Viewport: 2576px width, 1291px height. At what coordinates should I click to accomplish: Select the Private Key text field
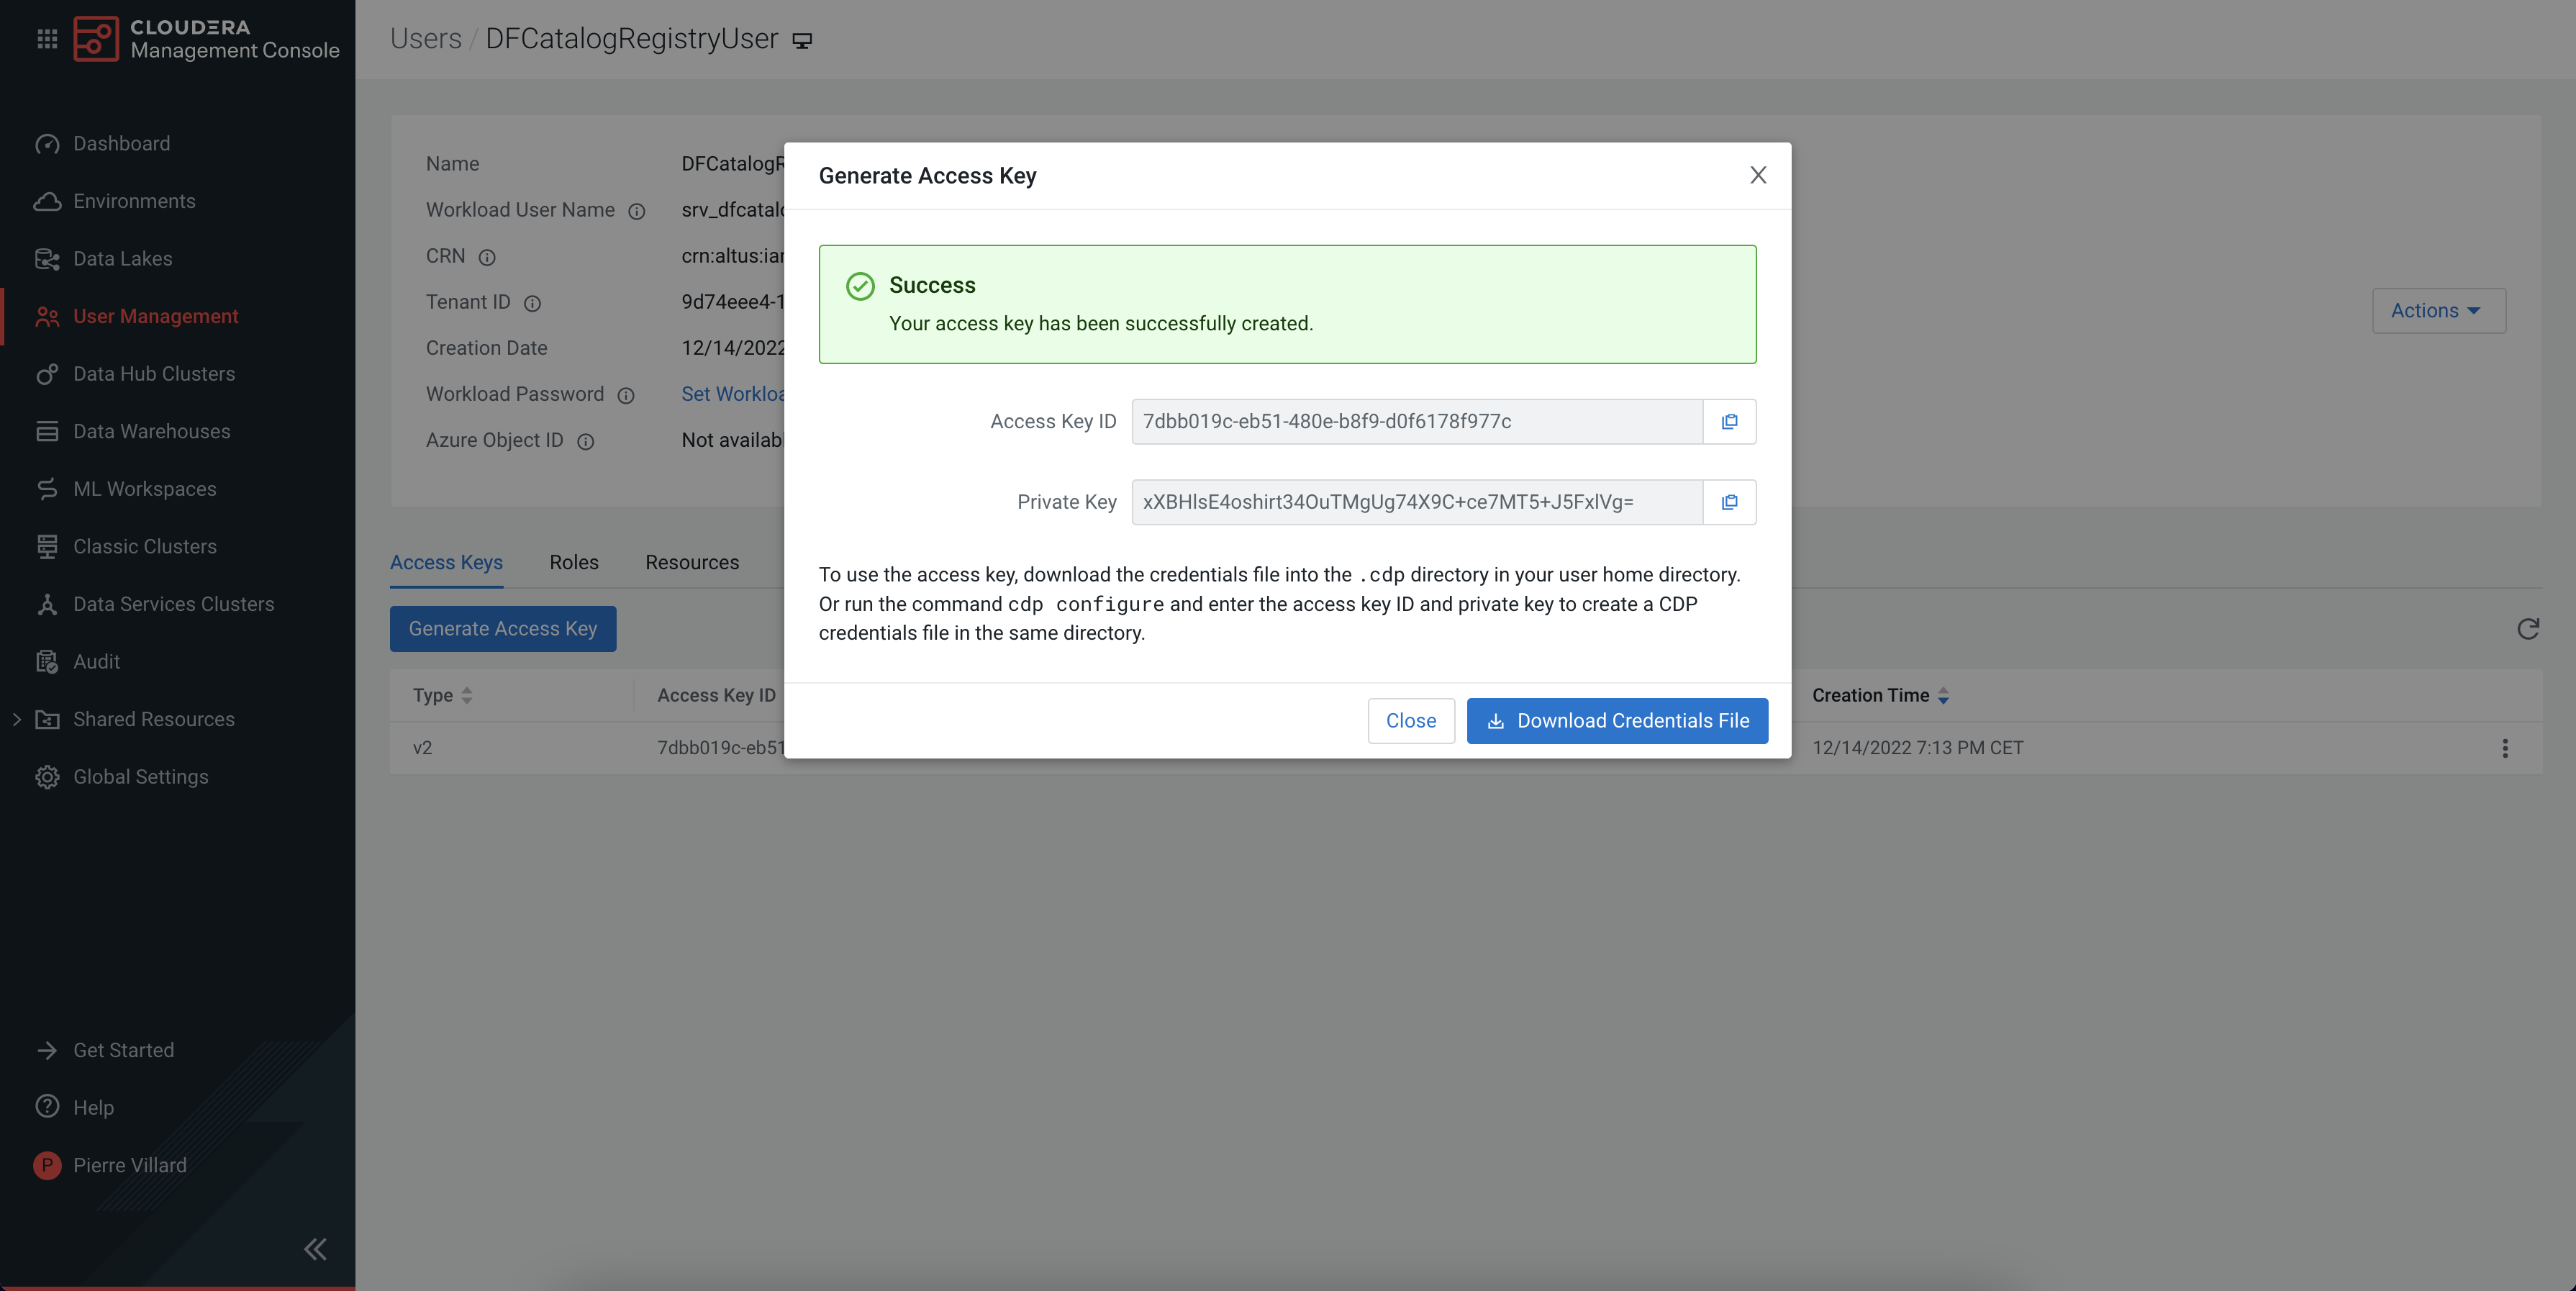point(1416,502)
